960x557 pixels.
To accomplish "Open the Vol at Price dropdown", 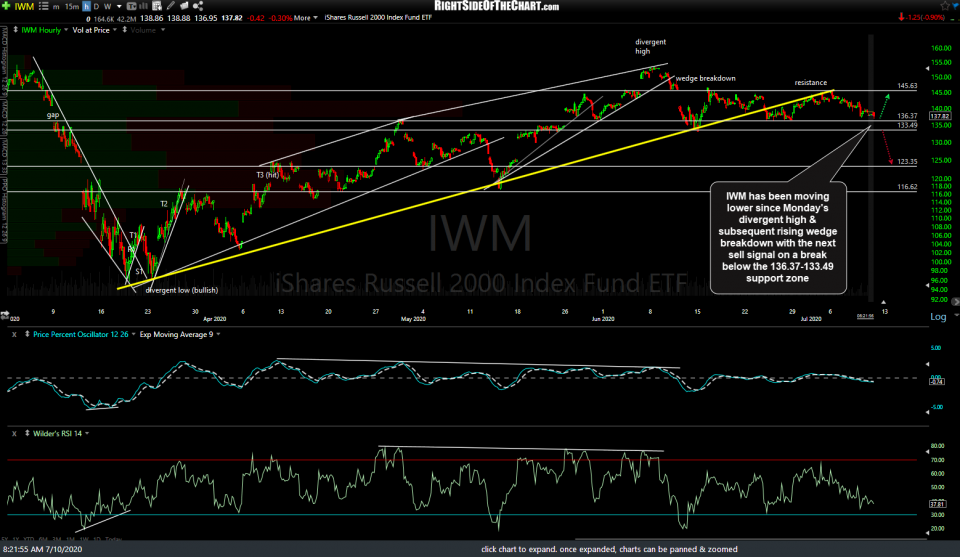I will point(114,30).
